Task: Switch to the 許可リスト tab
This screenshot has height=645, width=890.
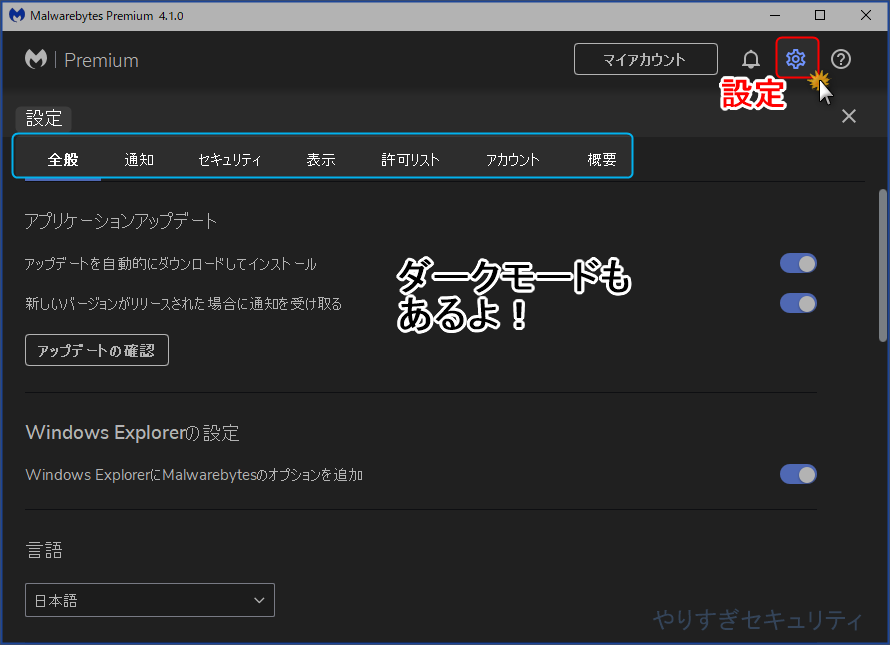Action: click(x=410, y=160)
